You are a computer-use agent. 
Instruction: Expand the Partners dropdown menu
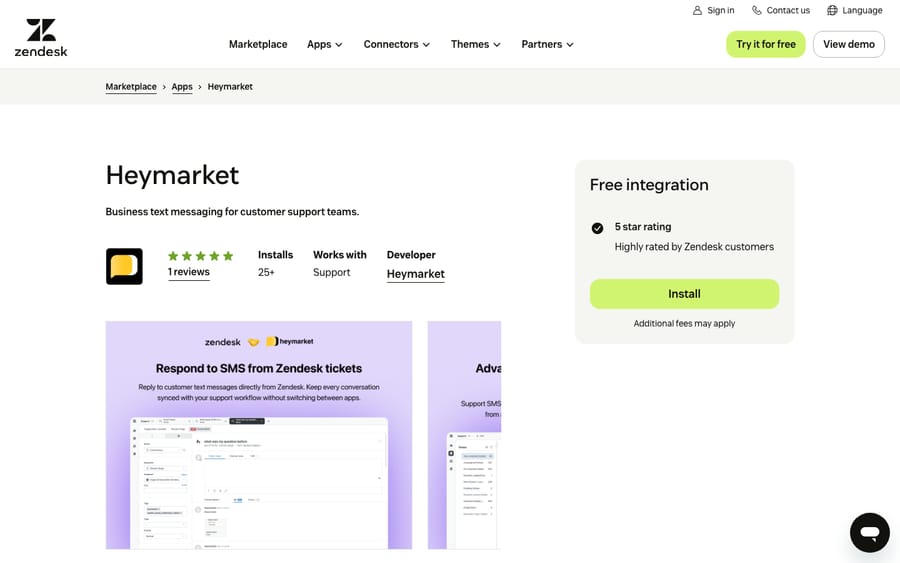(x=547, y=44)
